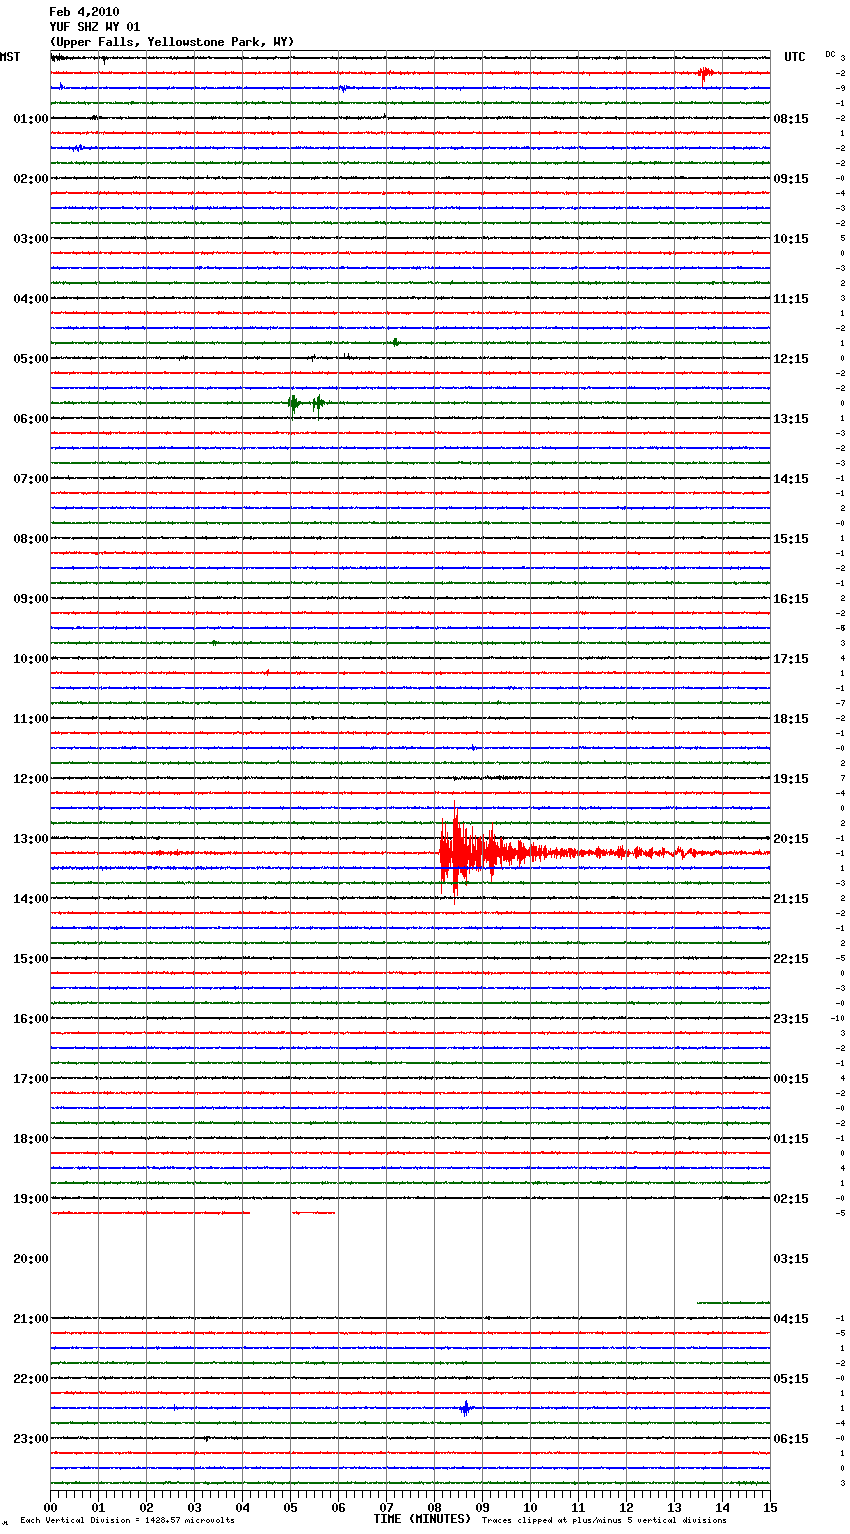
Task: Select the station code 'YUF SHZ WY 01'
Action: coord(95,27)
